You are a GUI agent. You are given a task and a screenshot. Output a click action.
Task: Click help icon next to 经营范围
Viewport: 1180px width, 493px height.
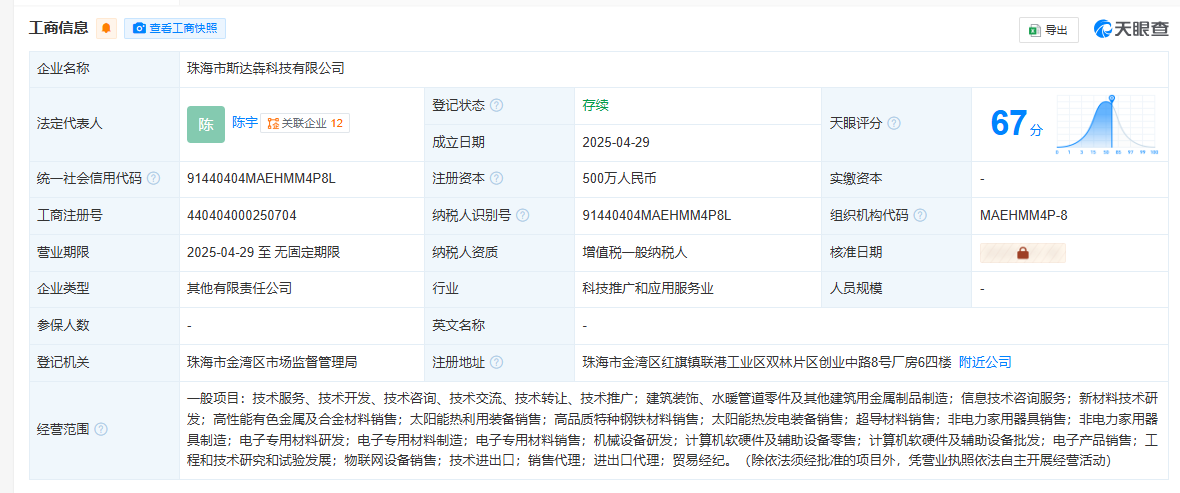coord(101,429)
